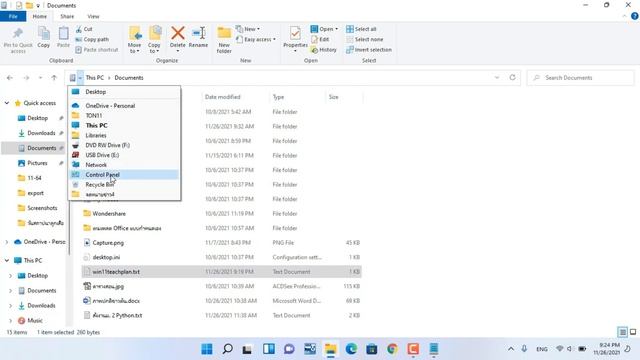The height and width of the screenshot is (360, 640).
Task: Open recent locations dropdown arrow
Action: pyautogui.click(x=40, y=78)
